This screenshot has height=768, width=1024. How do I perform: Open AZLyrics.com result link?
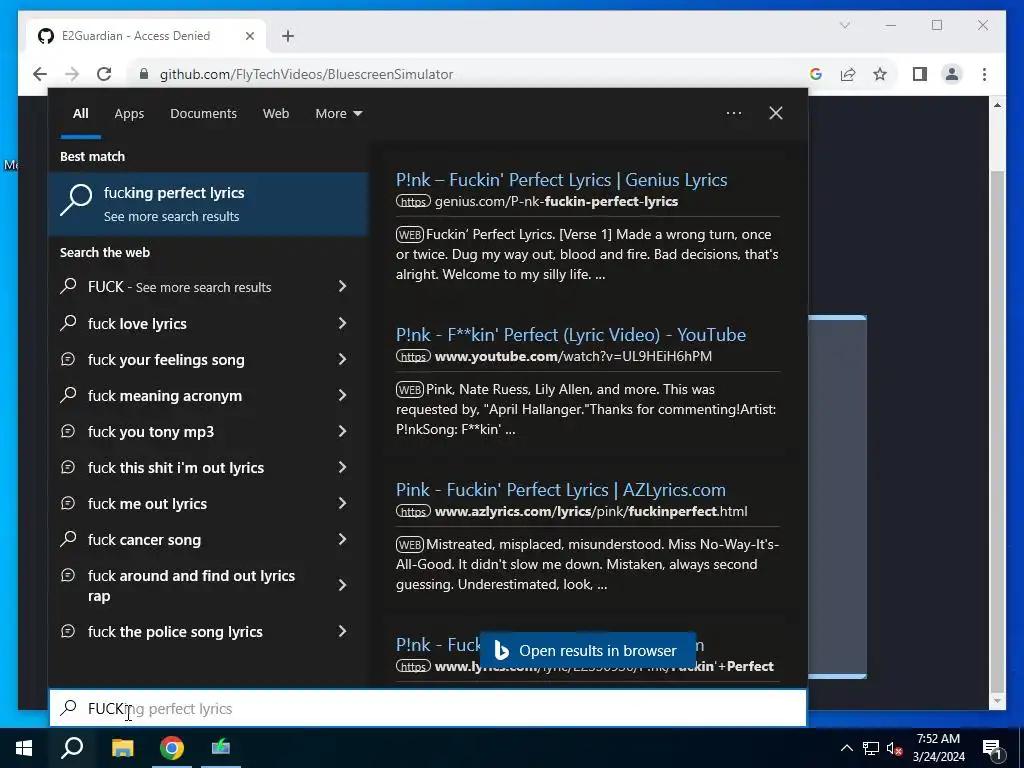coord(560,489)
